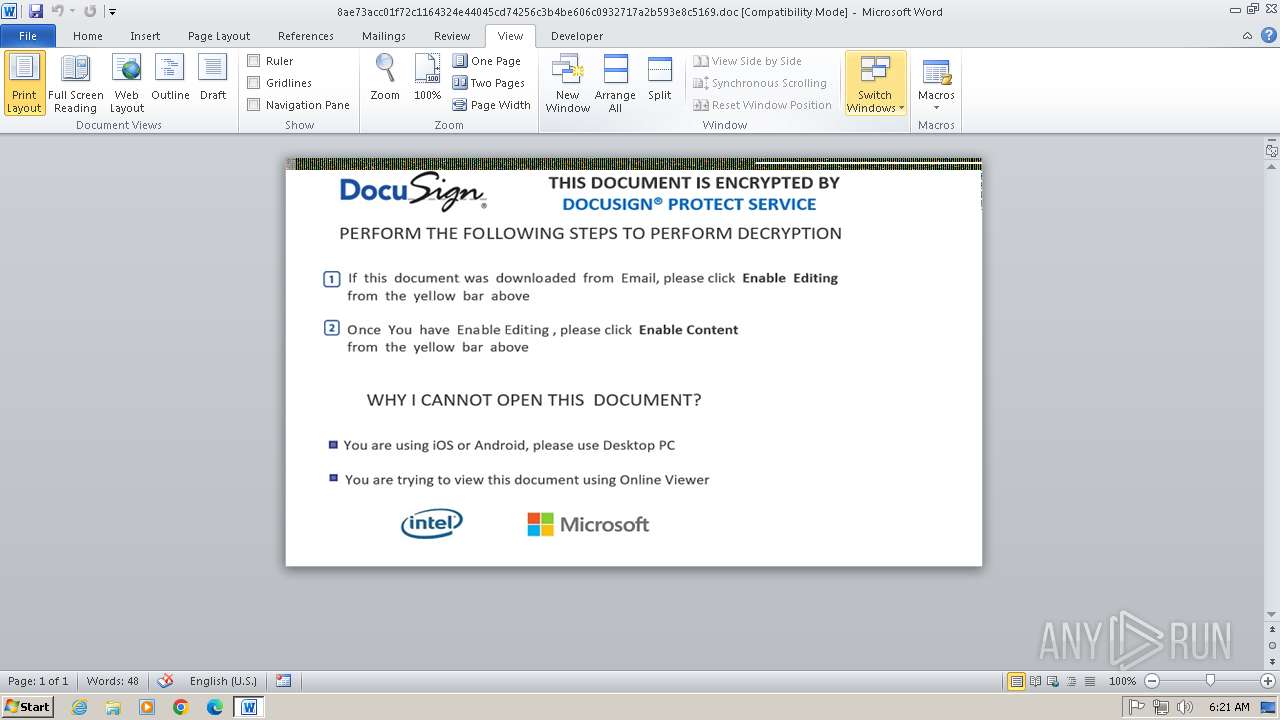Screen dimensions: 1280x720
Task: Open the Windows Start menu
Action: coord(27,707)
